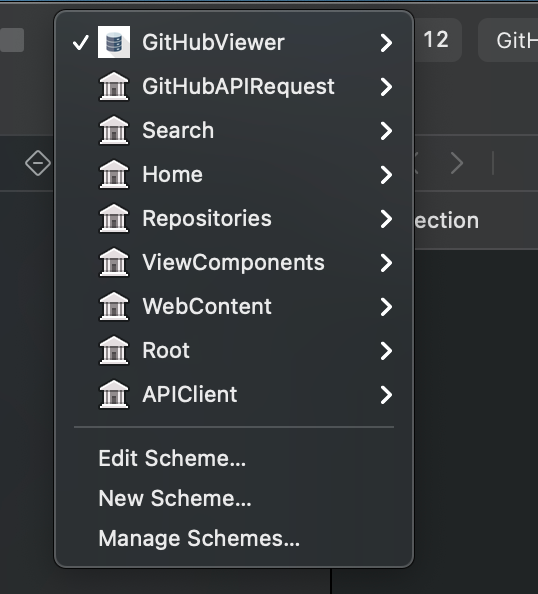
Task: Click the ViewComponents scheme library icon
Action: point(114,262)
